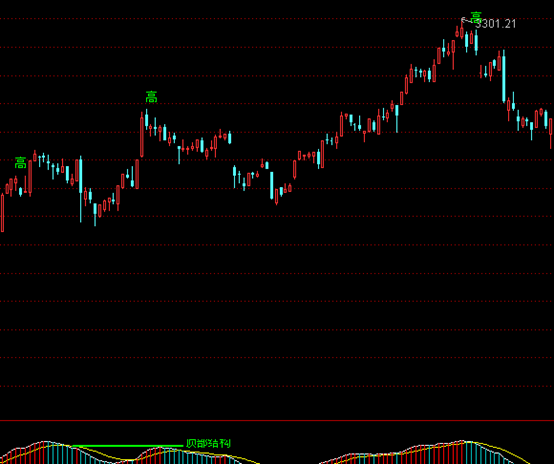Click the peak red candle directly below the arrow tip
The width and height of the screenshot is (554, 464).
462,29
